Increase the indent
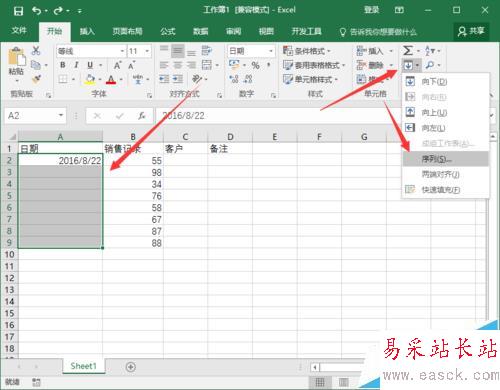This screenshot has height=390, width=500. [178, 79]
